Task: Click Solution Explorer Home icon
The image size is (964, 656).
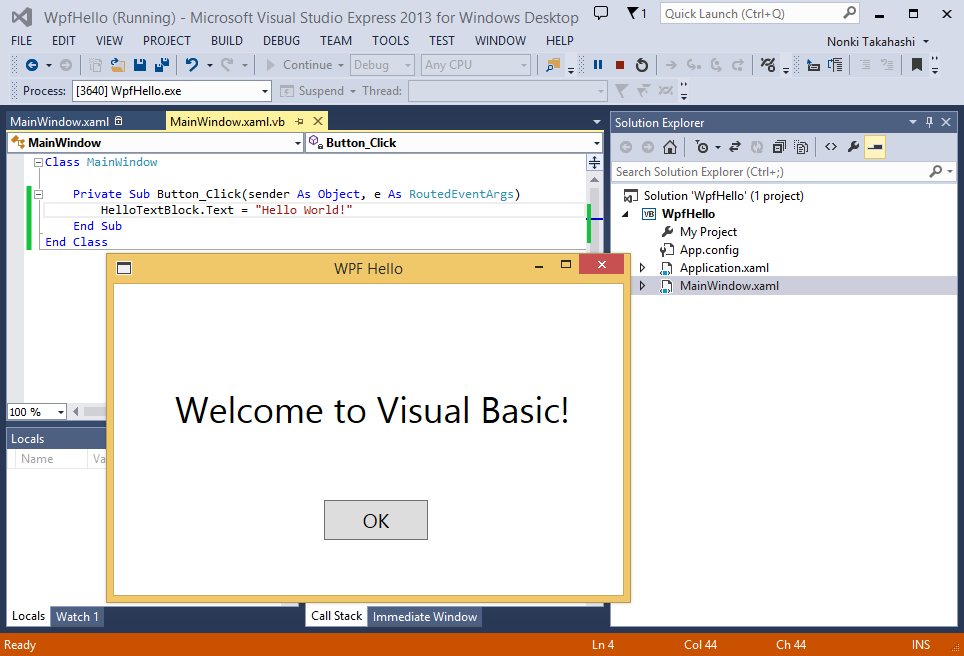Action: tap(670, 147)
